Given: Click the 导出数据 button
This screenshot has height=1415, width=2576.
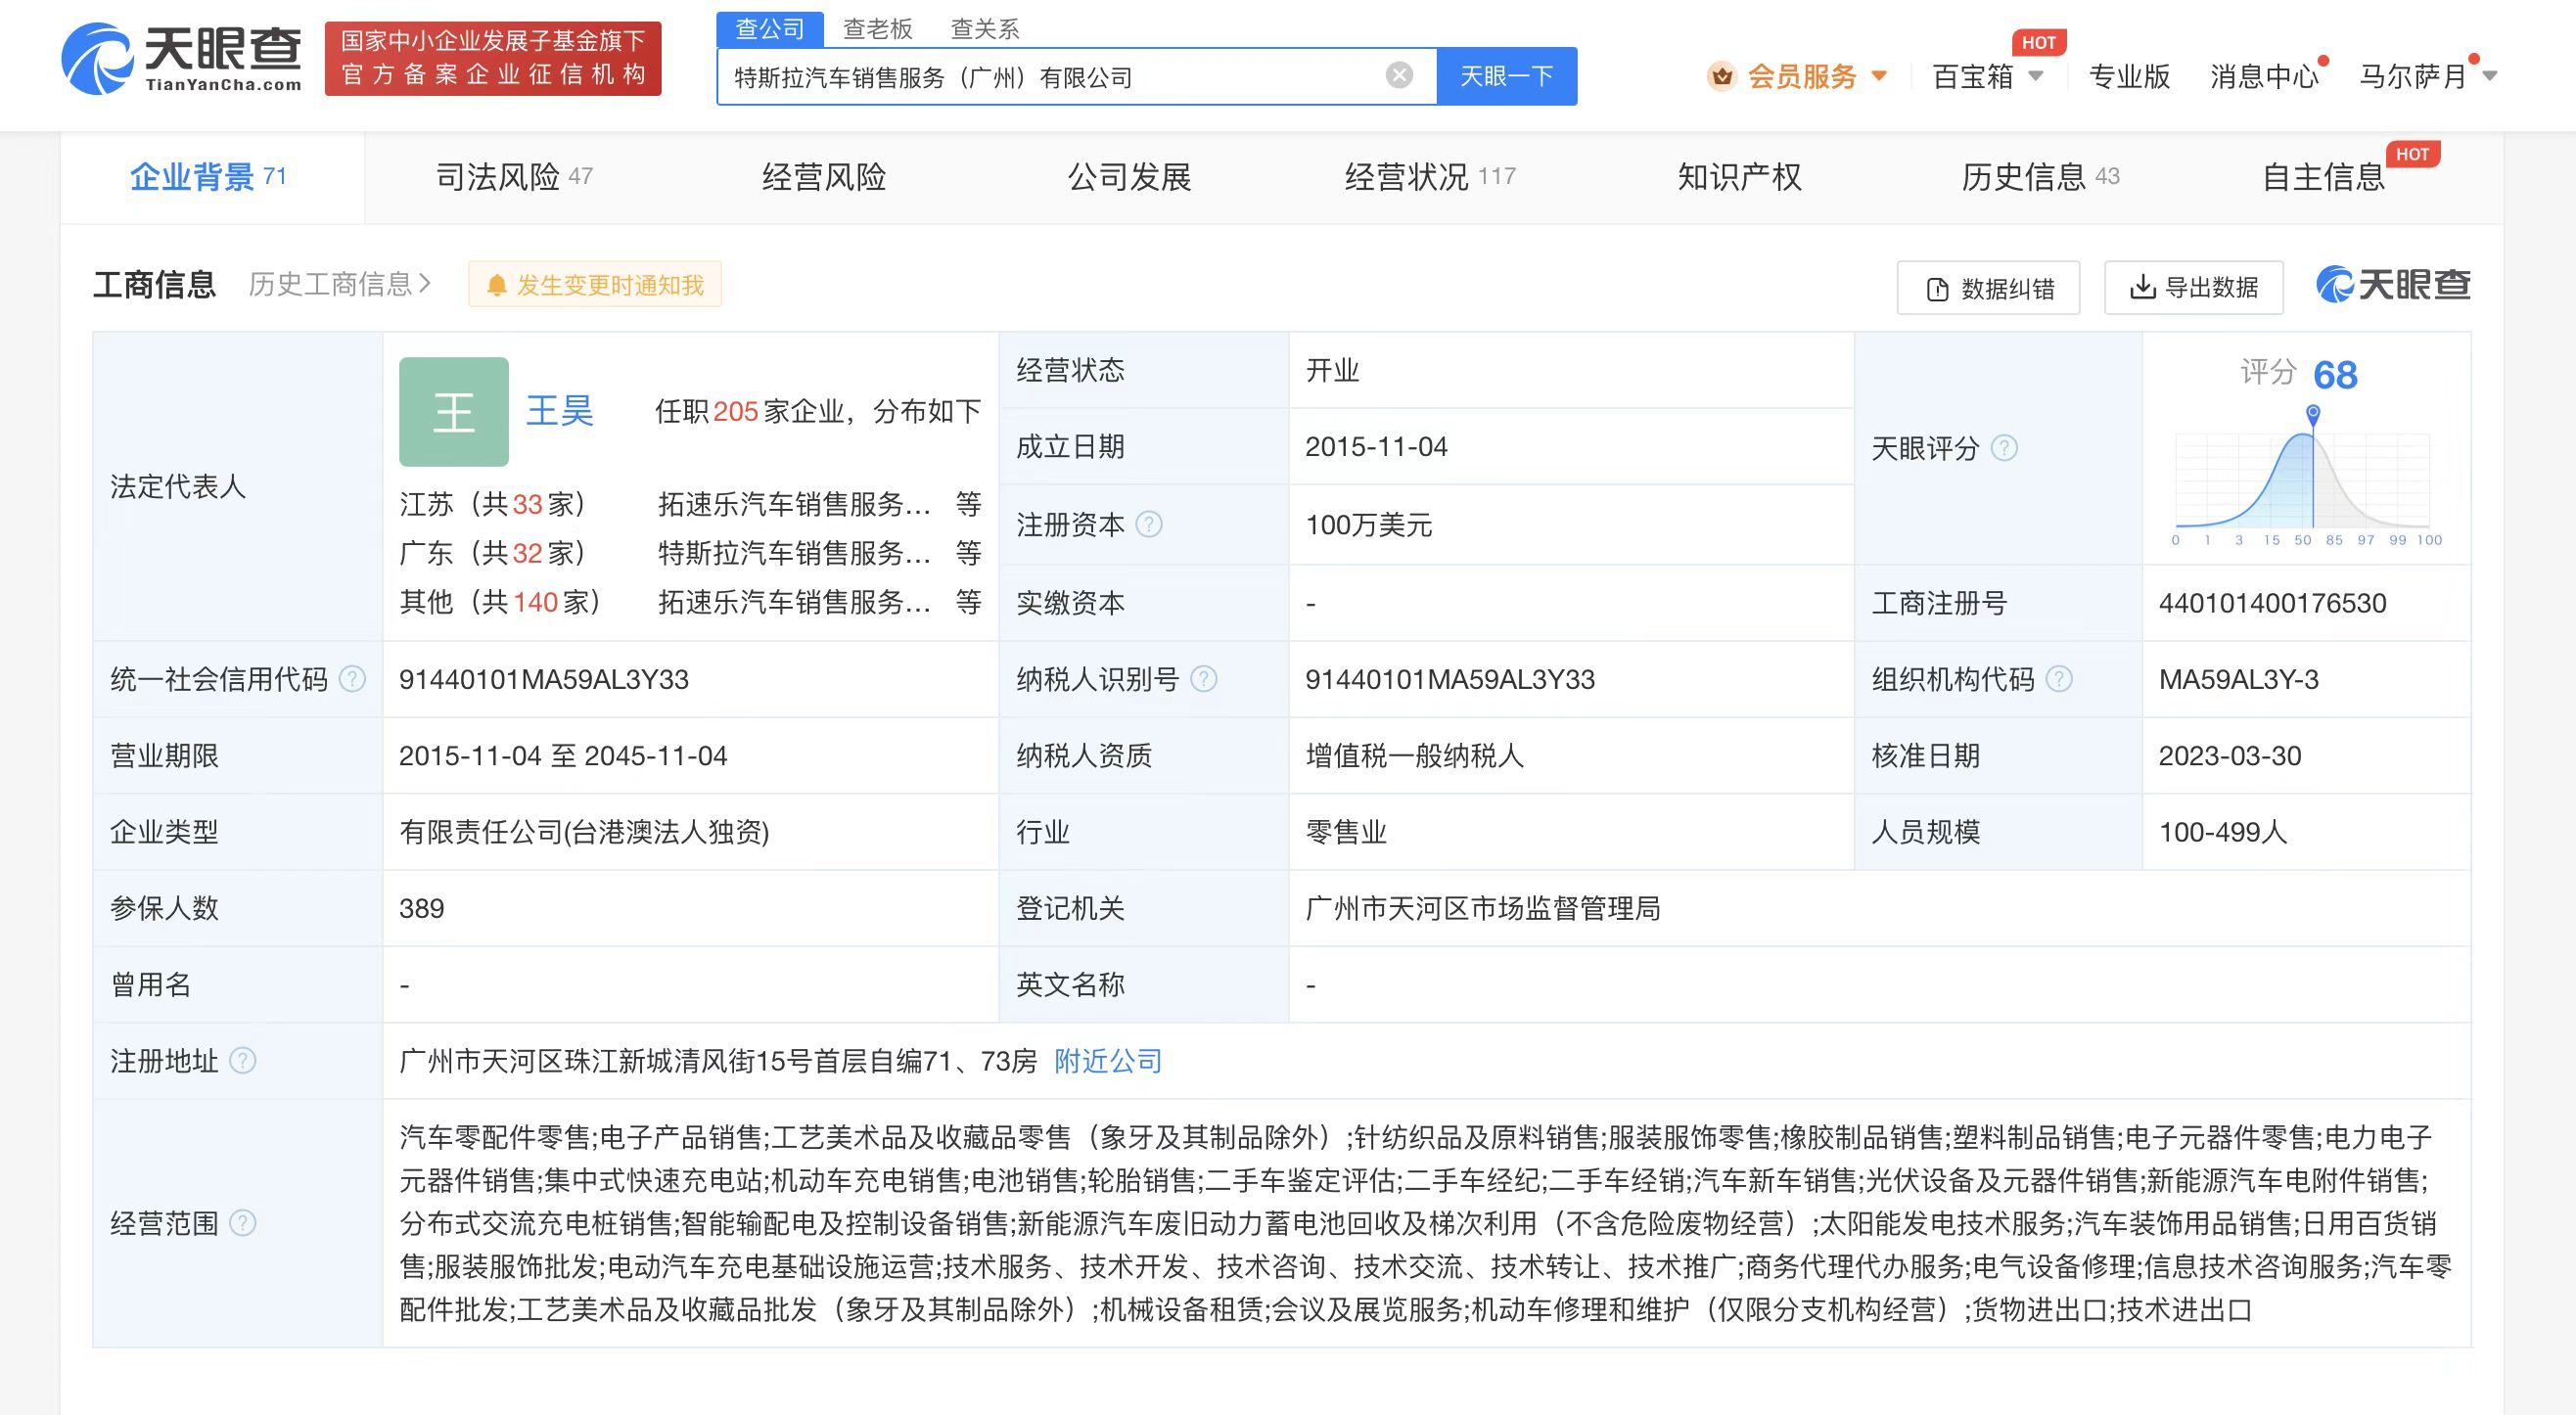Looking at the screenshot, I should pos(2193,288).
